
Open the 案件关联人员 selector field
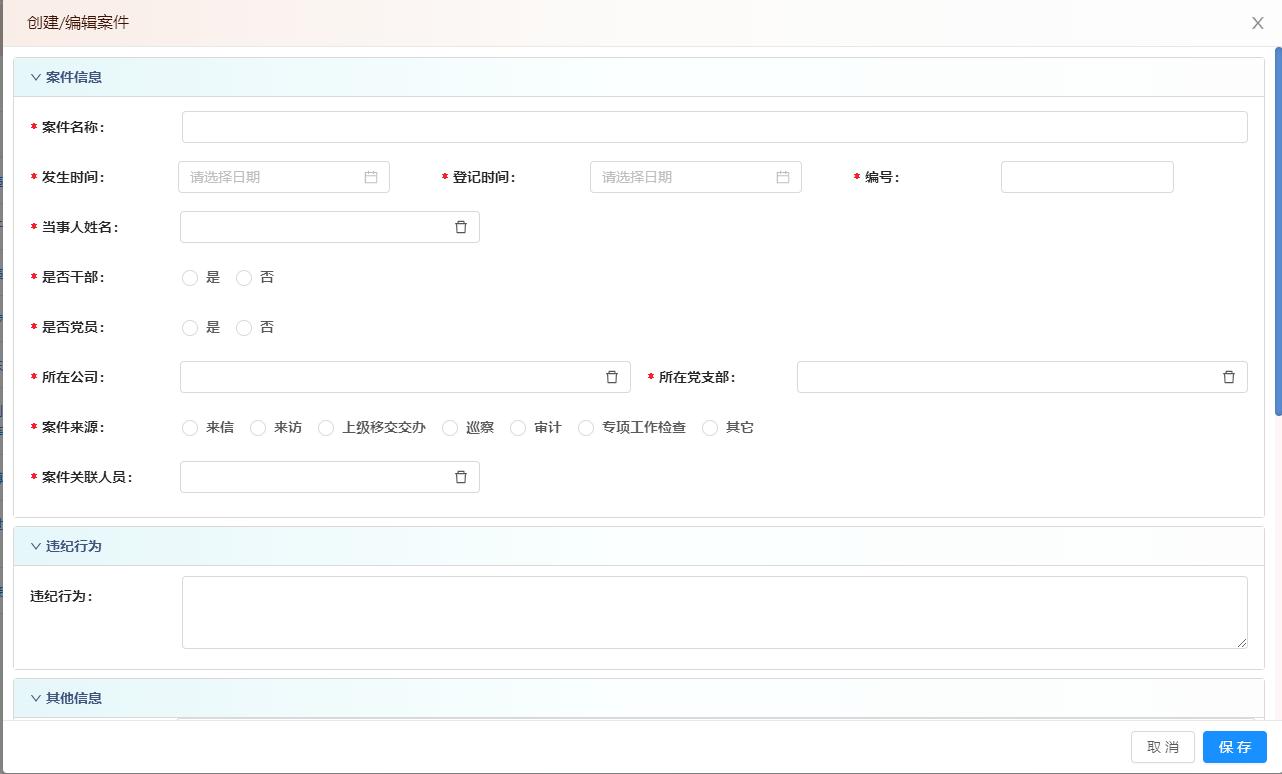[x=330, y=477]
